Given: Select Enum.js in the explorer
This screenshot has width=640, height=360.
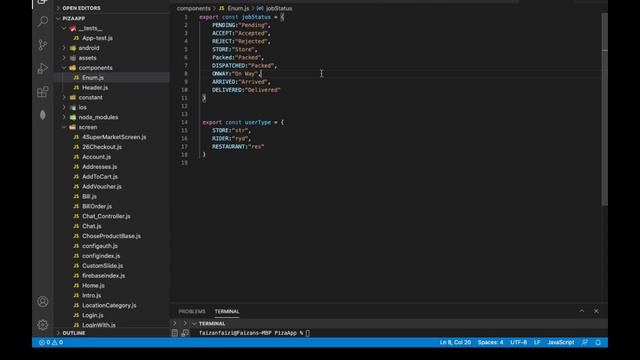Looking at the screenshot, I should coord(93,78).
